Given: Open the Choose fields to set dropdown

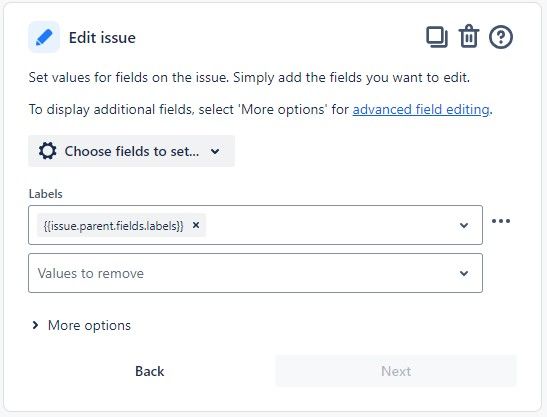Looking at the screenshot, I should (131, 151).
